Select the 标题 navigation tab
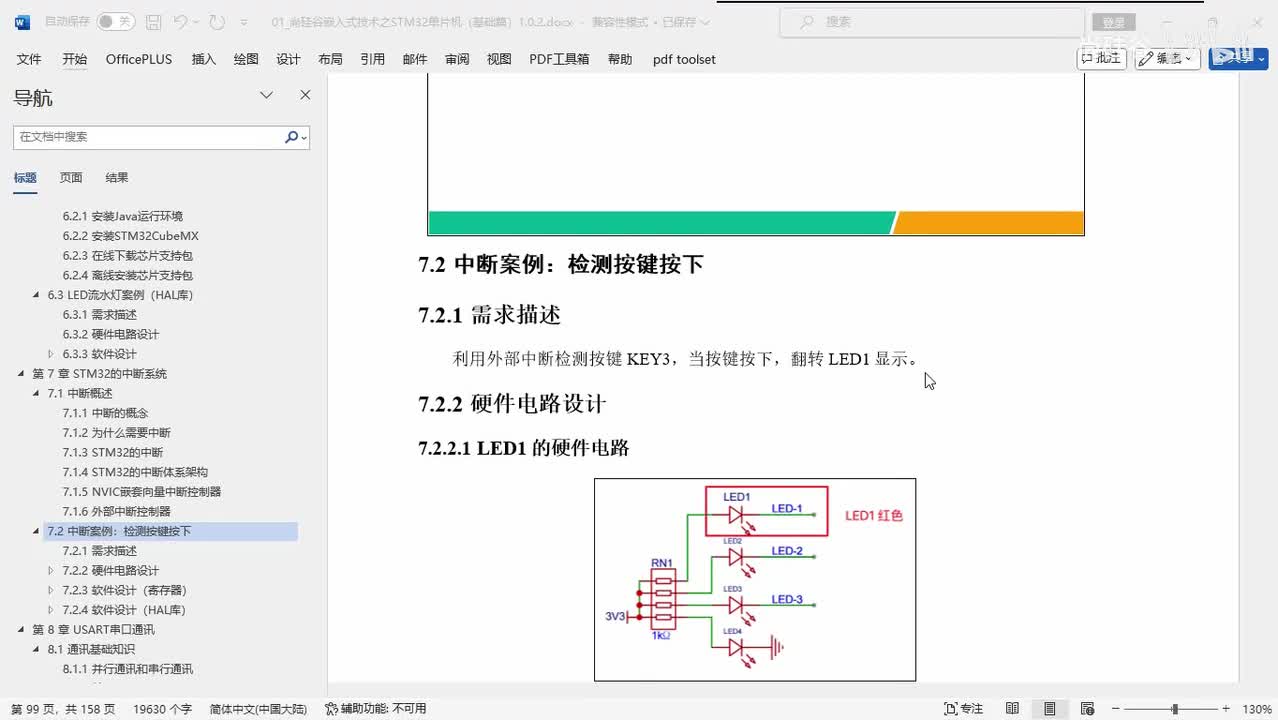Screen dimensions: 1278x720 [x=25, y=178]
